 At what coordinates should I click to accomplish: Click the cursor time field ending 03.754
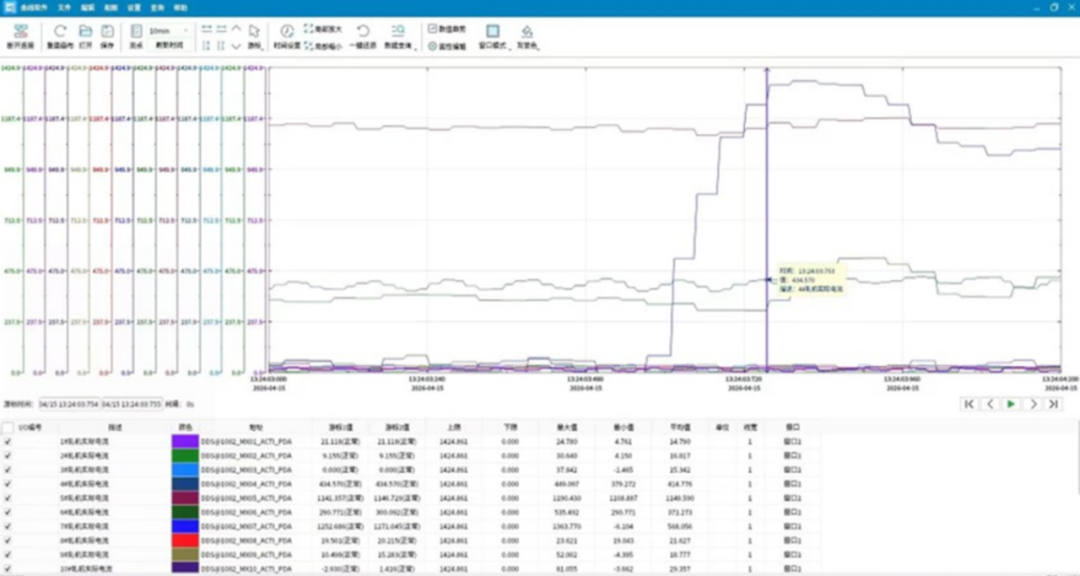(x=69, y=404)
